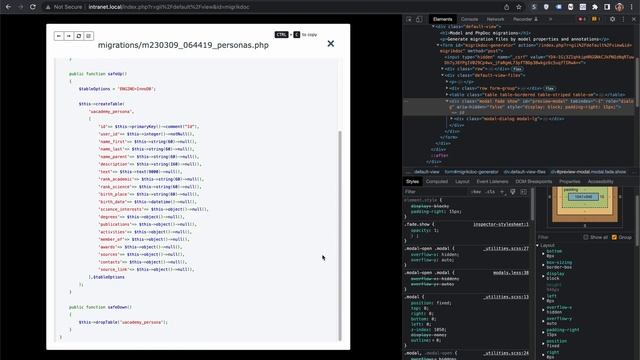The width and height of the screenshot is (640, 360).
Task: Click the yellow warning count badge in DevTools
Action: click(595, 19)
